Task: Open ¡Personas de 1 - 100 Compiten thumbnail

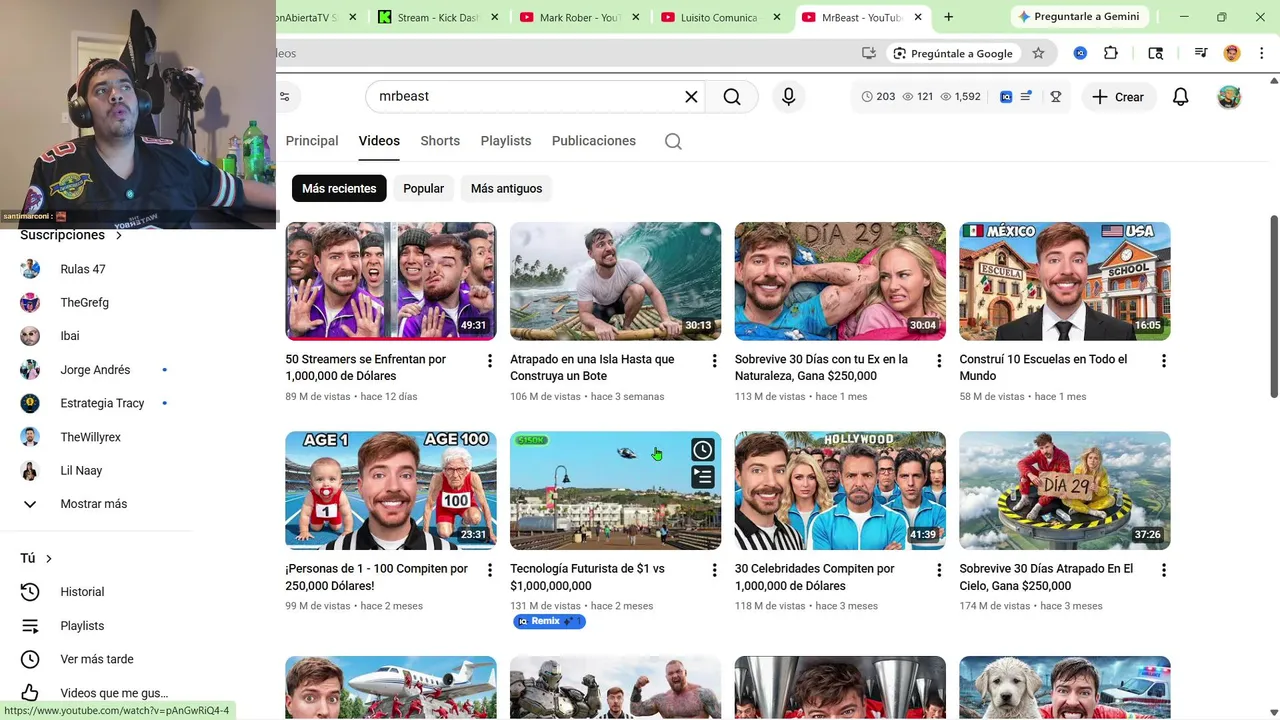Action: (x=391, y=491)
